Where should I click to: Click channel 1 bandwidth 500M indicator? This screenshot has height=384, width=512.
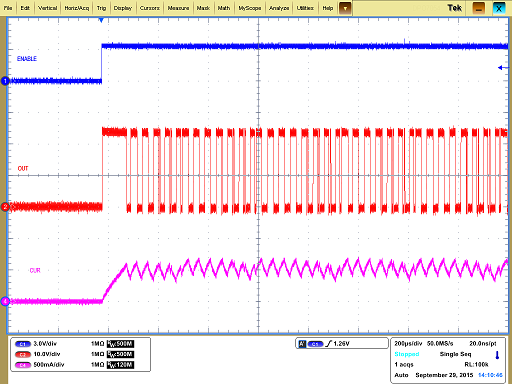click(x=120, y=344)
